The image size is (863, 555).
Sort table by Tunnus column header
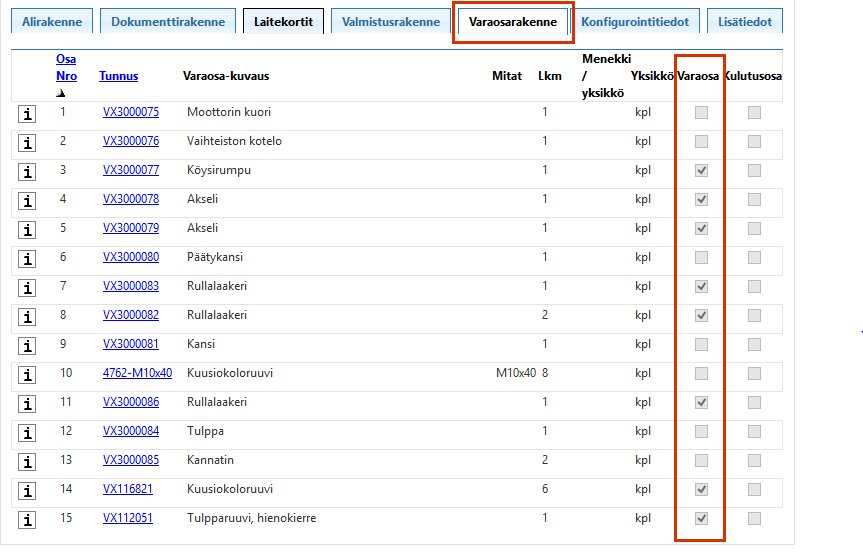[x=118, y=76]
